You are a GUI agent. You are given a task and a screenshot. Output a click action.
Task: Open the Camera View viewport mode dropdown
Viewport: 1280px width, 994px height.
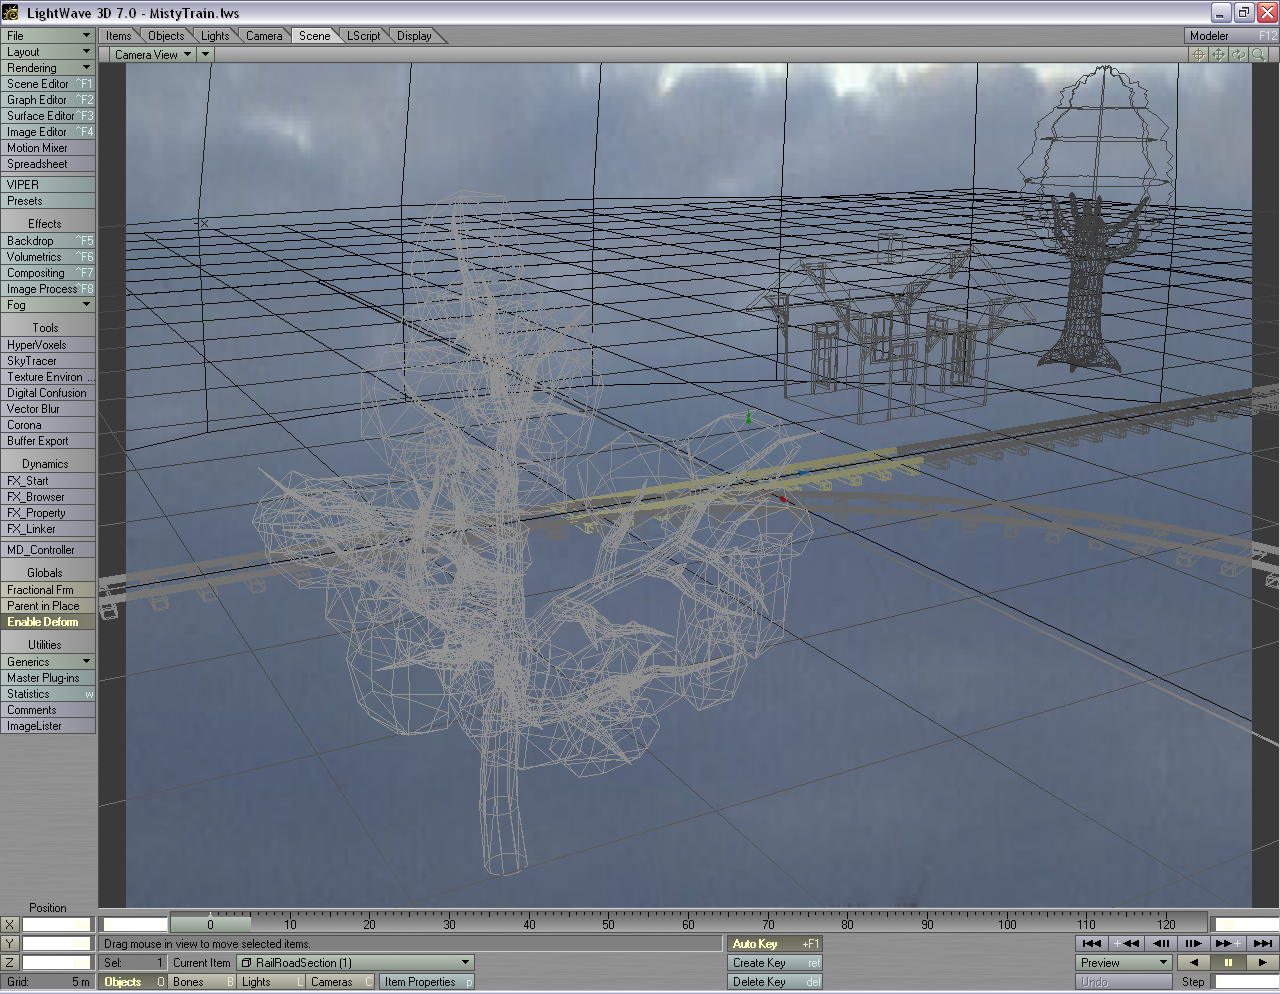(x=153, y=55)
